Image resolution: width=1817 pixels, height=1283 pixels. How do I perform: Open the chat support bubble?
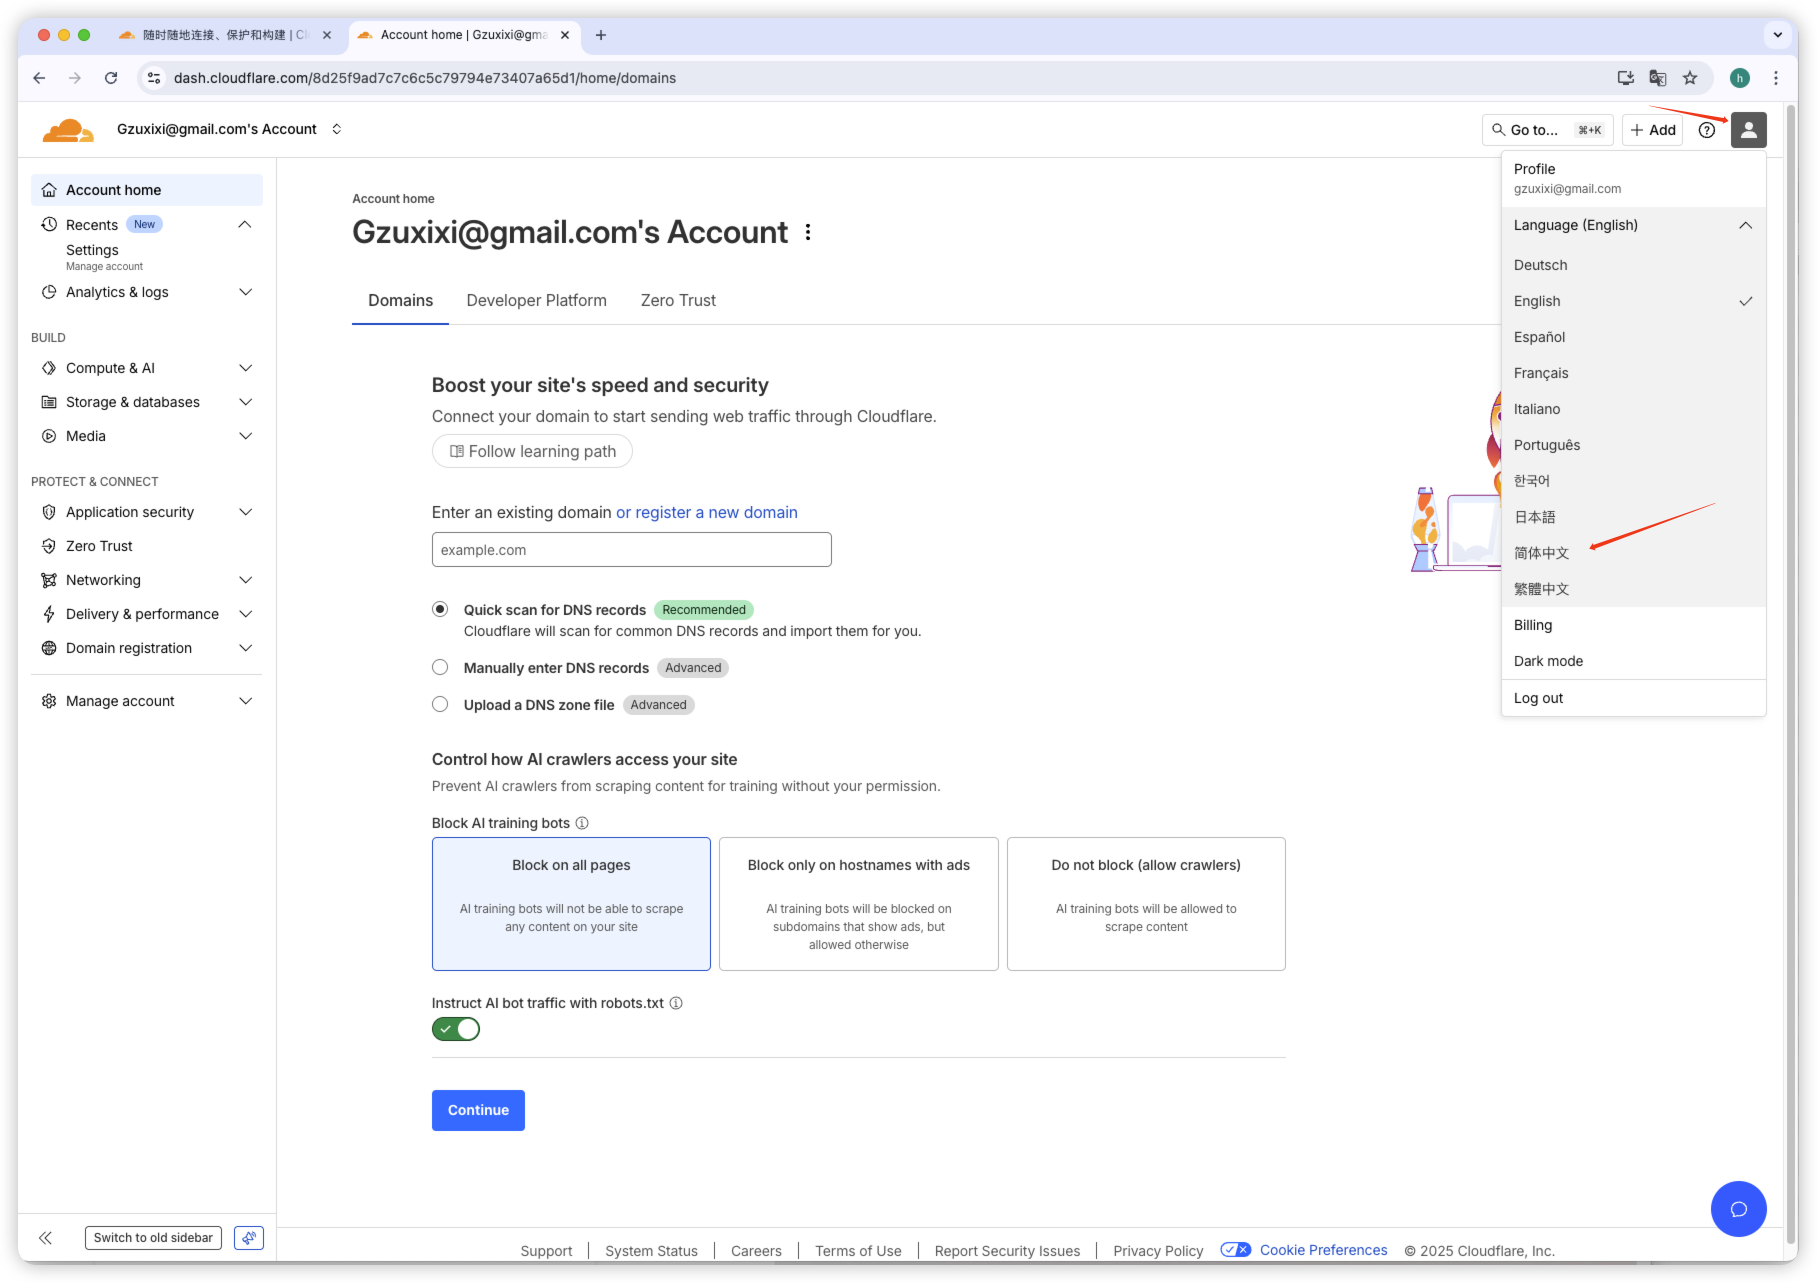click(x=1738, y=1209)
